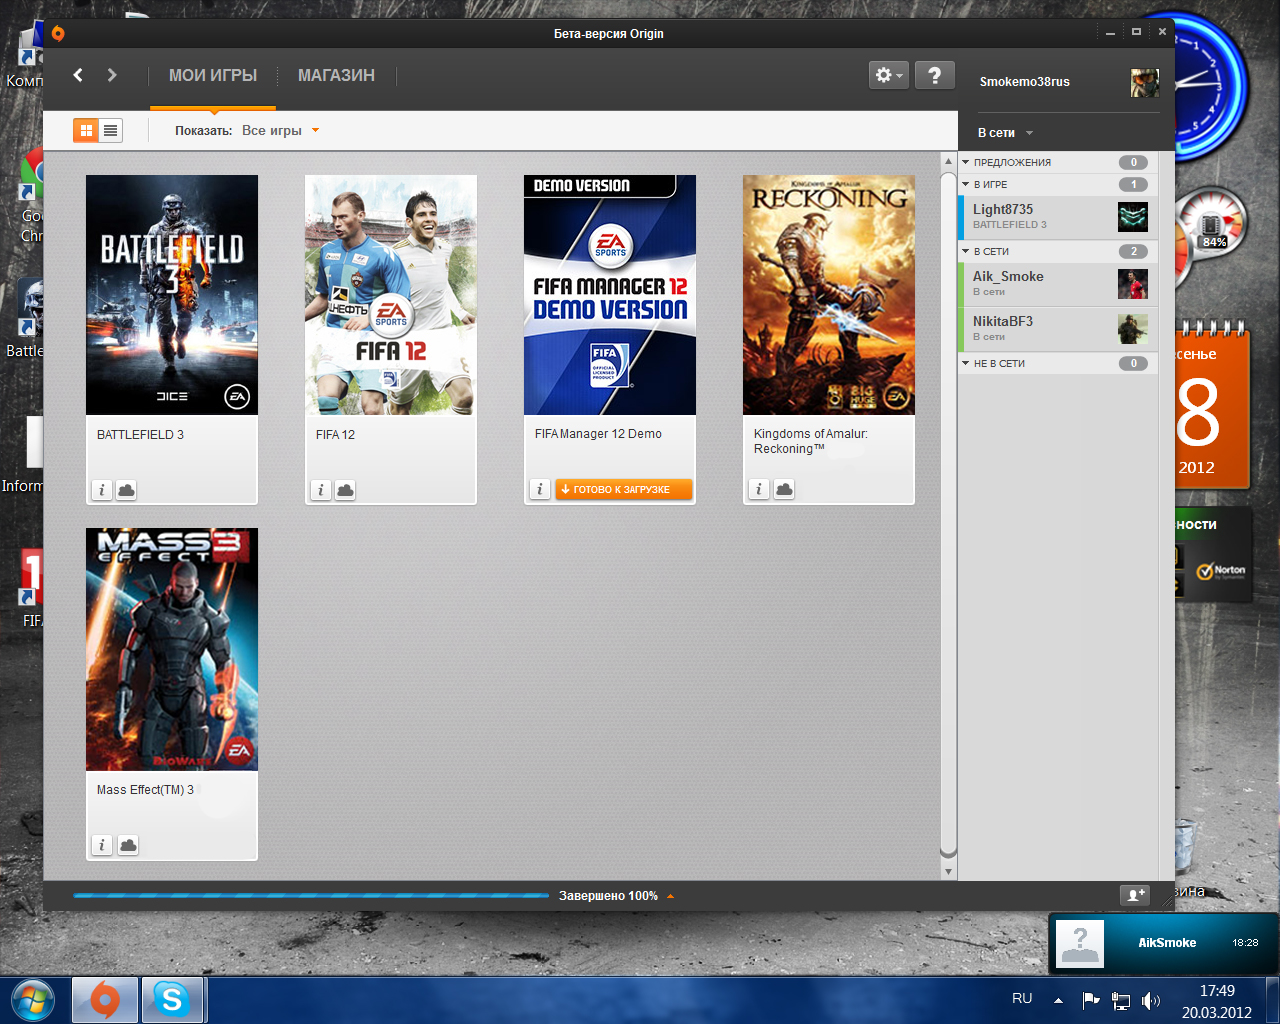Open the МАГАЗИН tab
The image size is (1280, 1024).
pos(336,76)
